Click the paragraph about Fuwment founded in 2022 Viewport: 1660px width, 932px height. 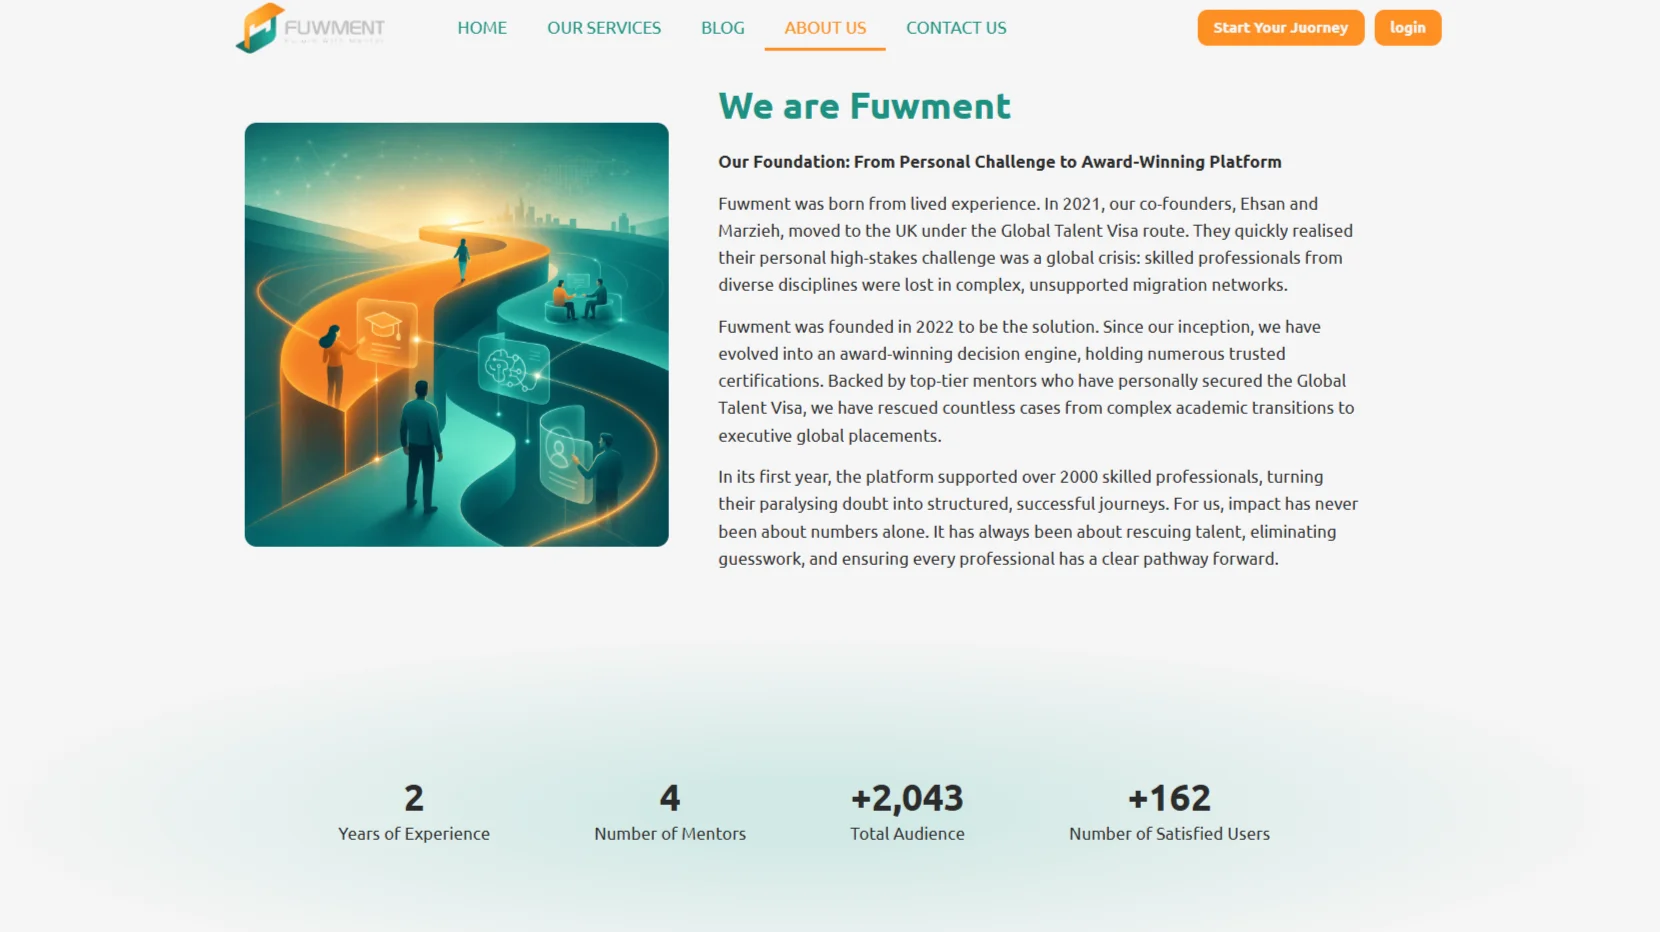coord(1036,381)
